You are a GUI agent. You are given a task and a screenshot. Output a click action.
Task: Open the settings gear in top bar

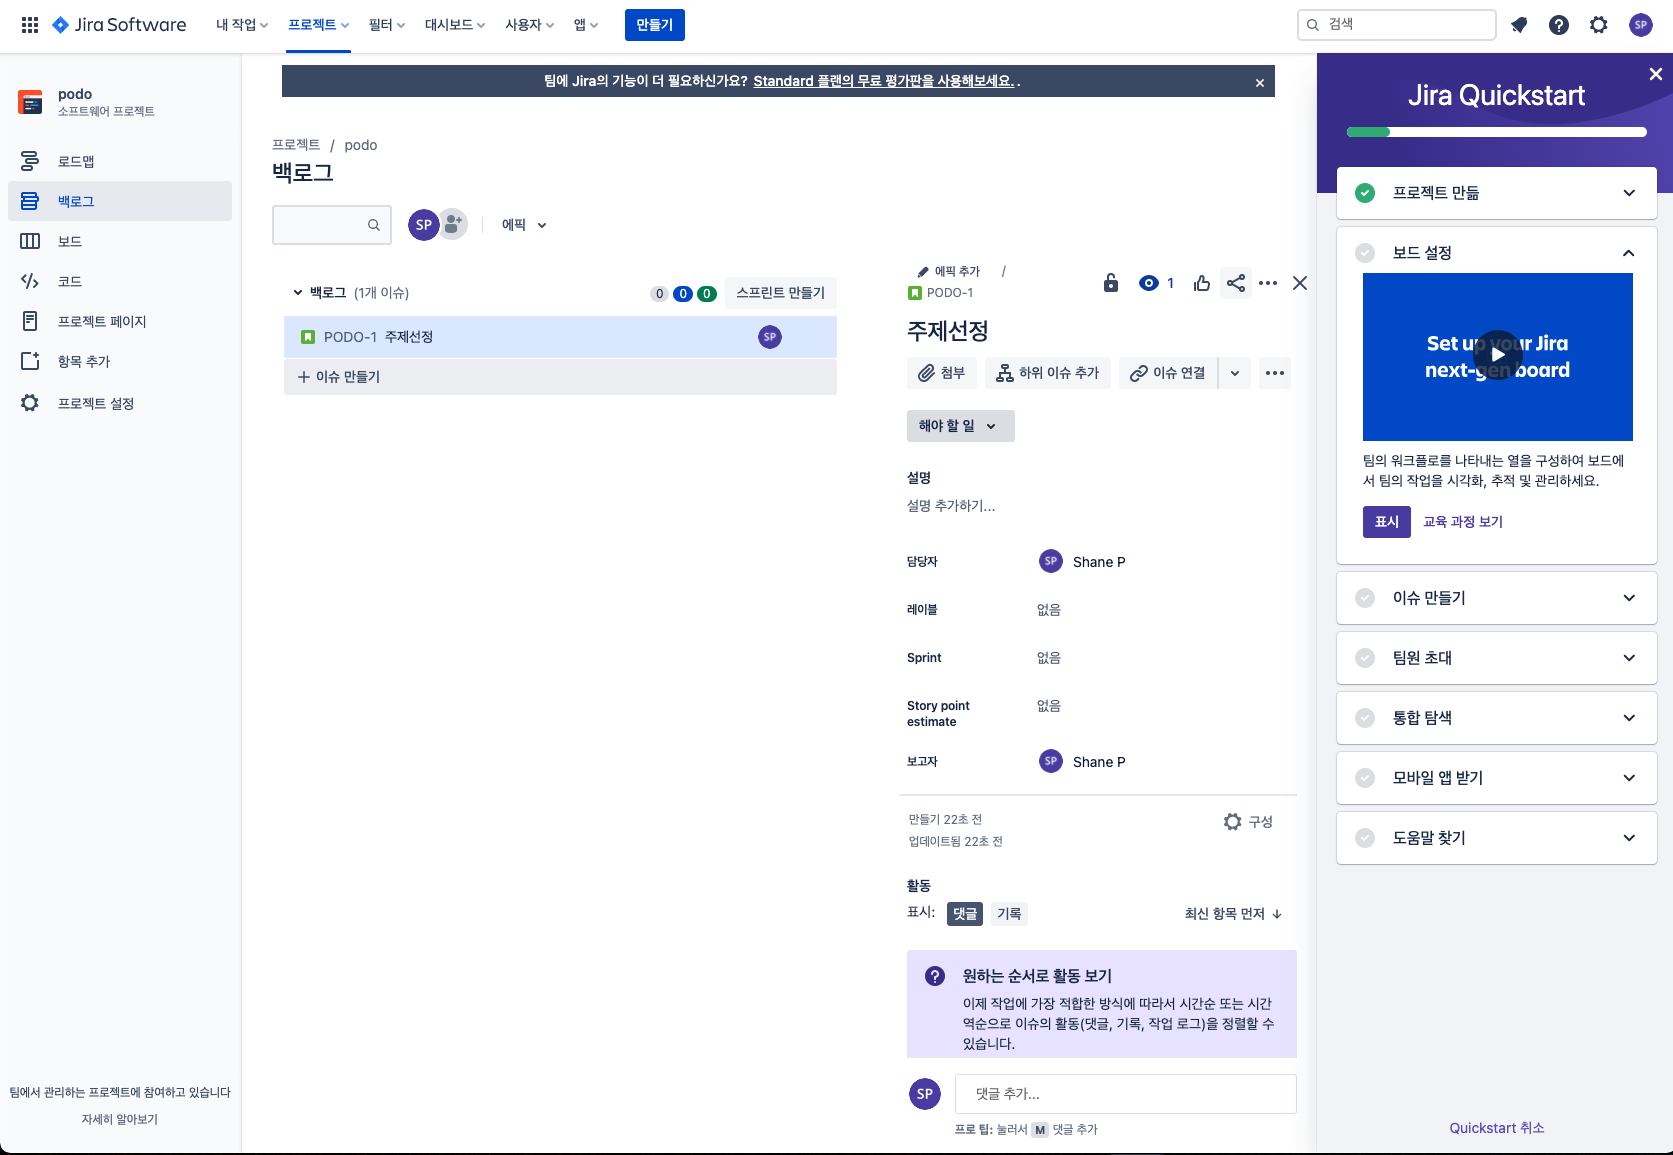[x=1599, y=25]
